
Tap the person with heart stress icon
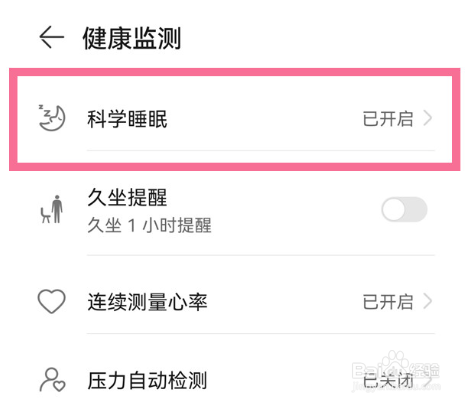[x=52, y=380]
